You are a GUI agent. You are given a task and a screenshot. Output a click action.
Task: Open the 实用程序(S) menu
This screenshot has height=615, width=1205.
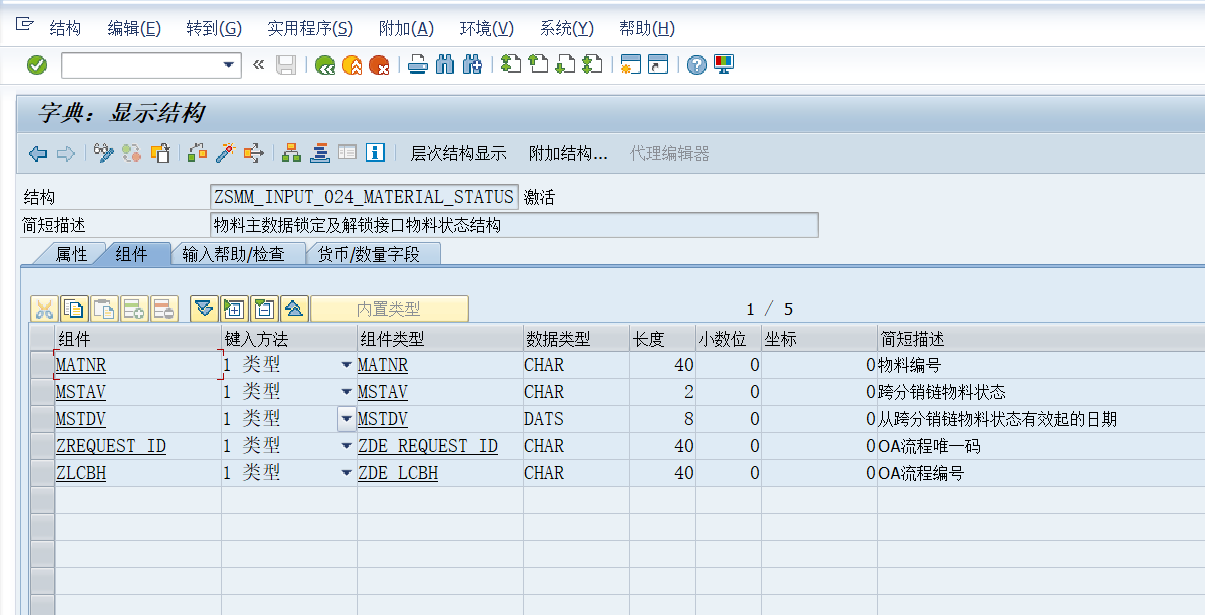[310, 29]
